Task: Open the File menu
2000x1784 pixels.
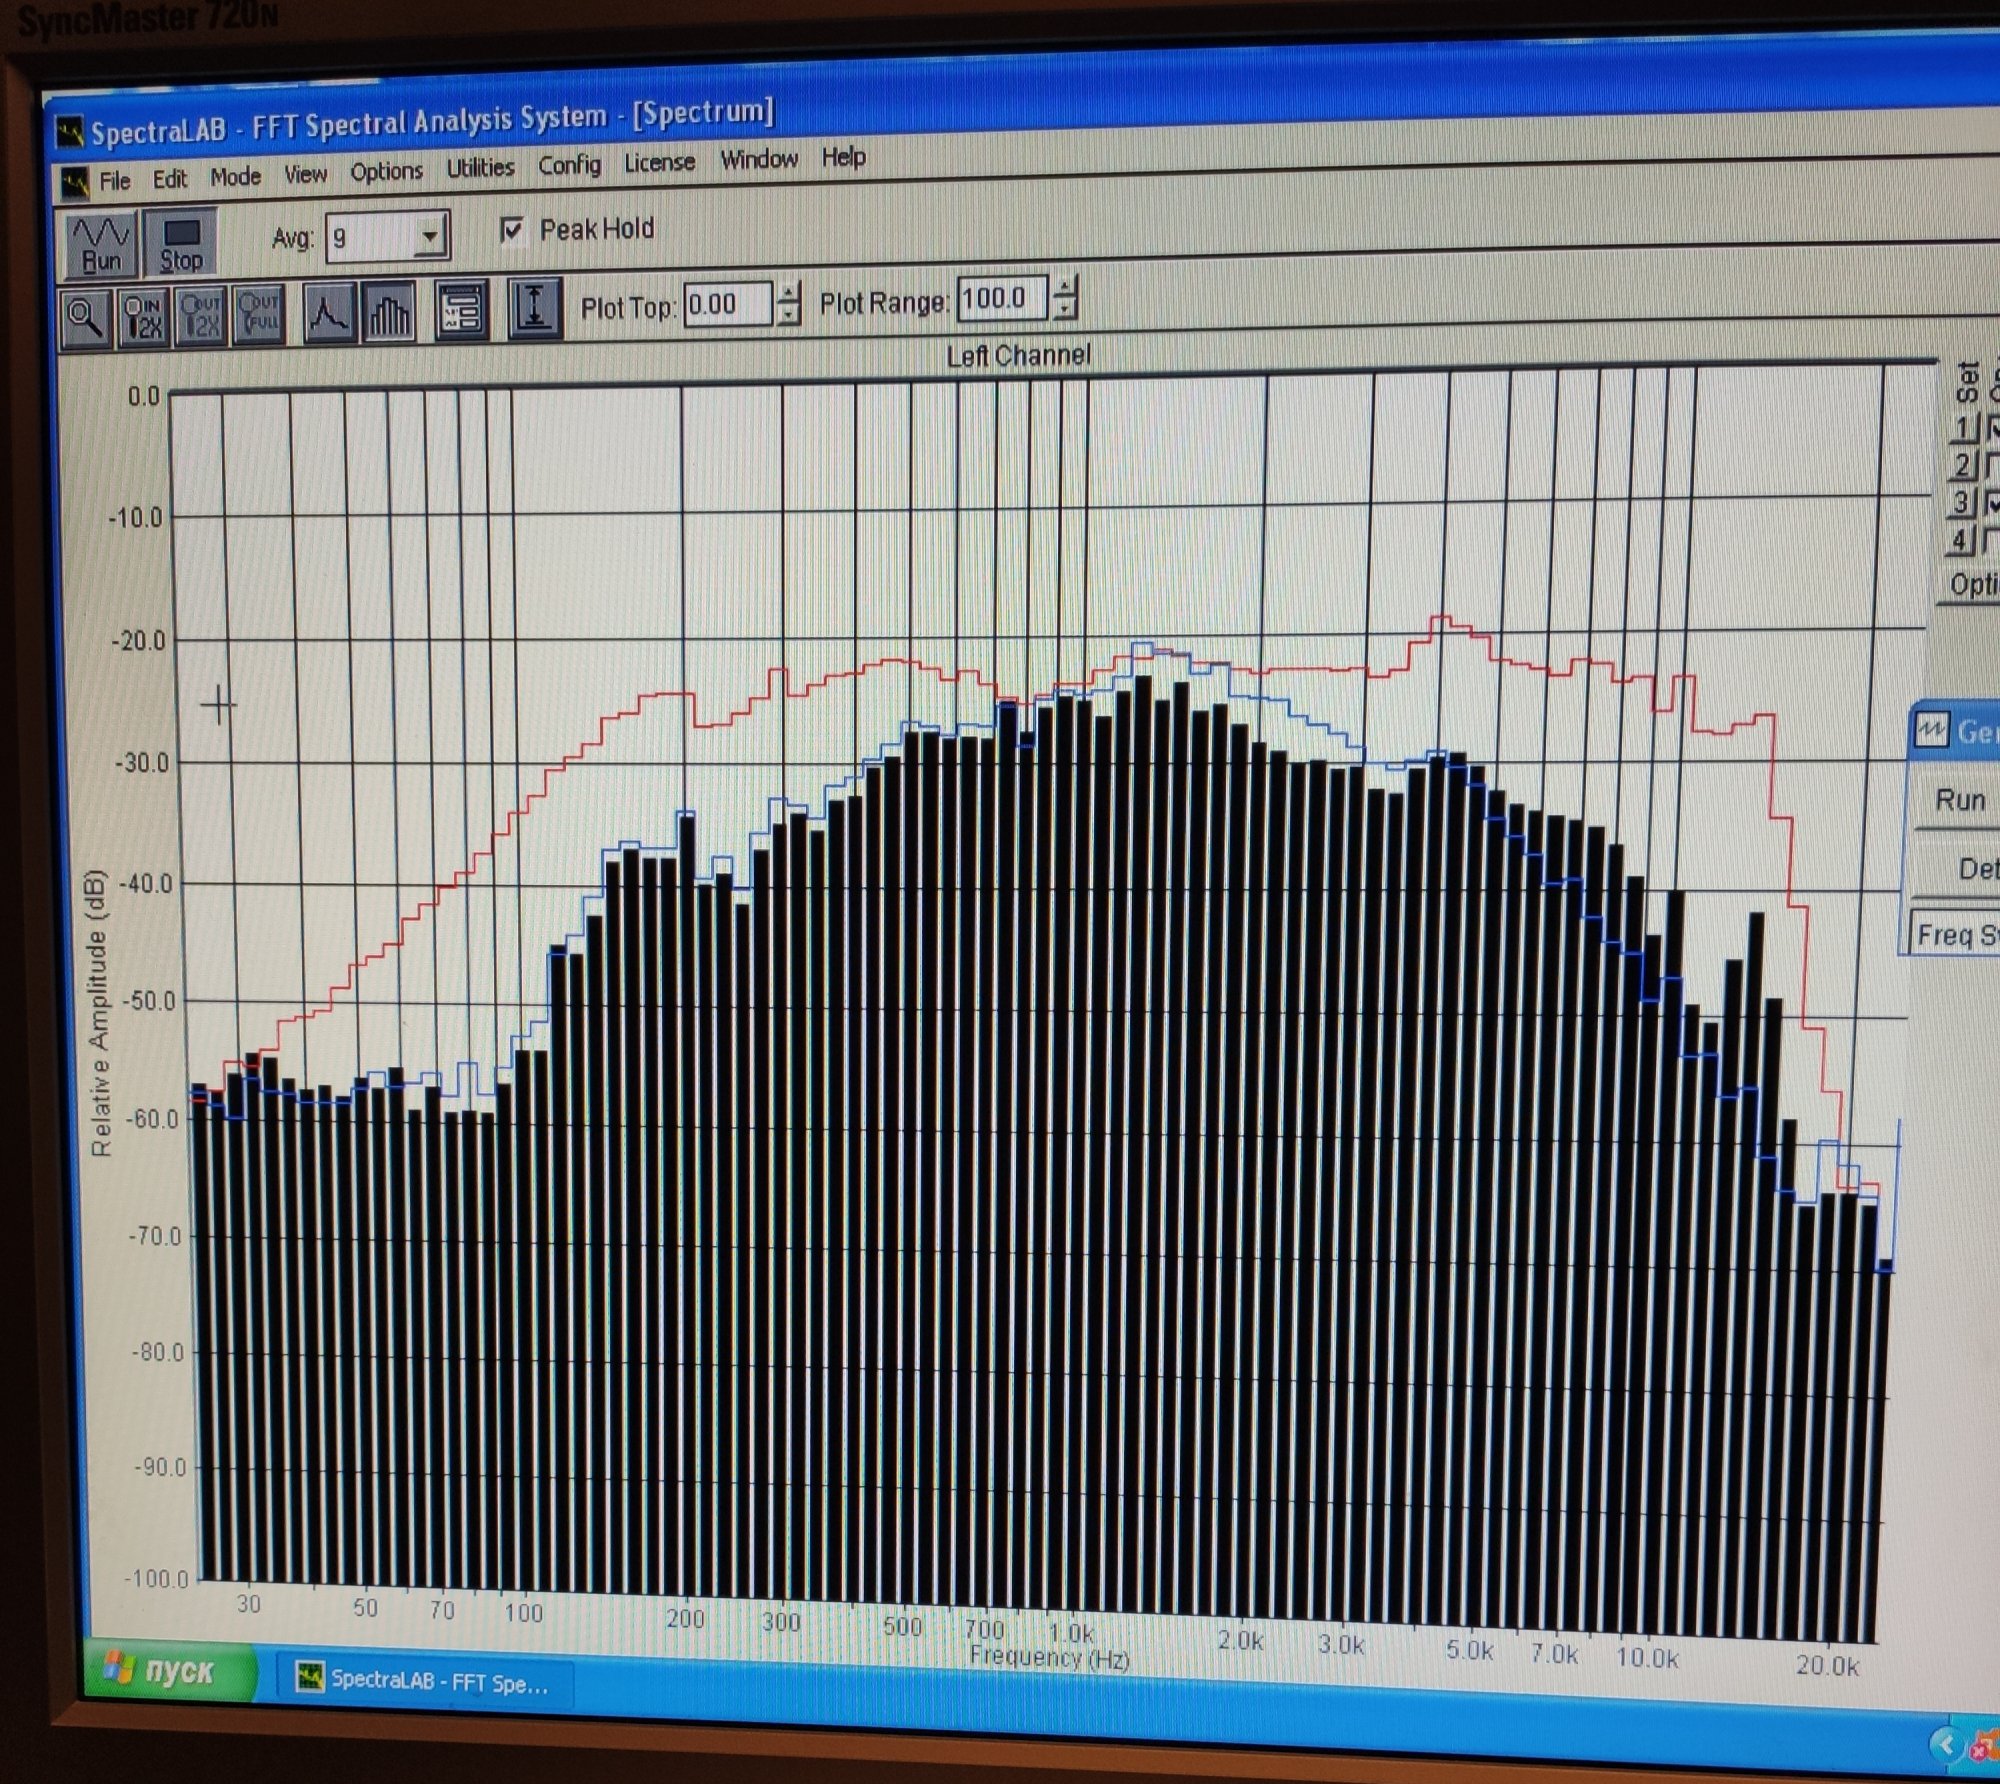Action: pyautogui.click(x=115, y=181)
